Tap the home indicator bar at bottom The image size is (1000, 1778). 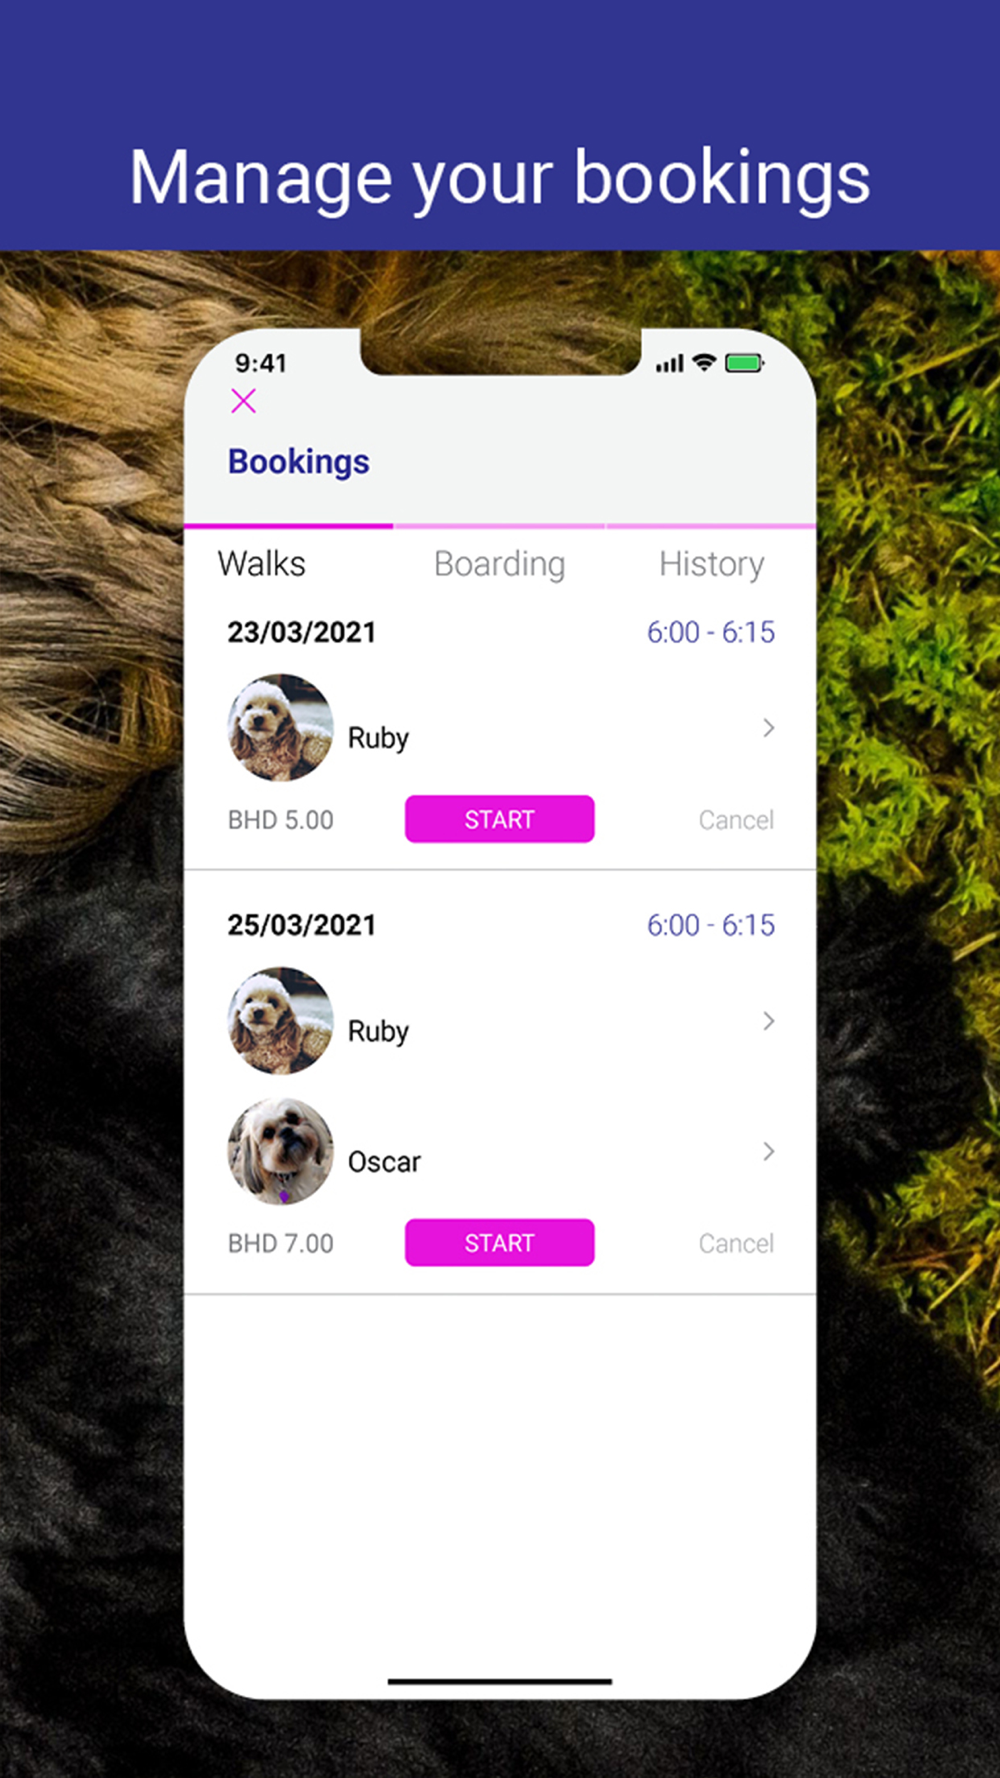[500, 1682]
